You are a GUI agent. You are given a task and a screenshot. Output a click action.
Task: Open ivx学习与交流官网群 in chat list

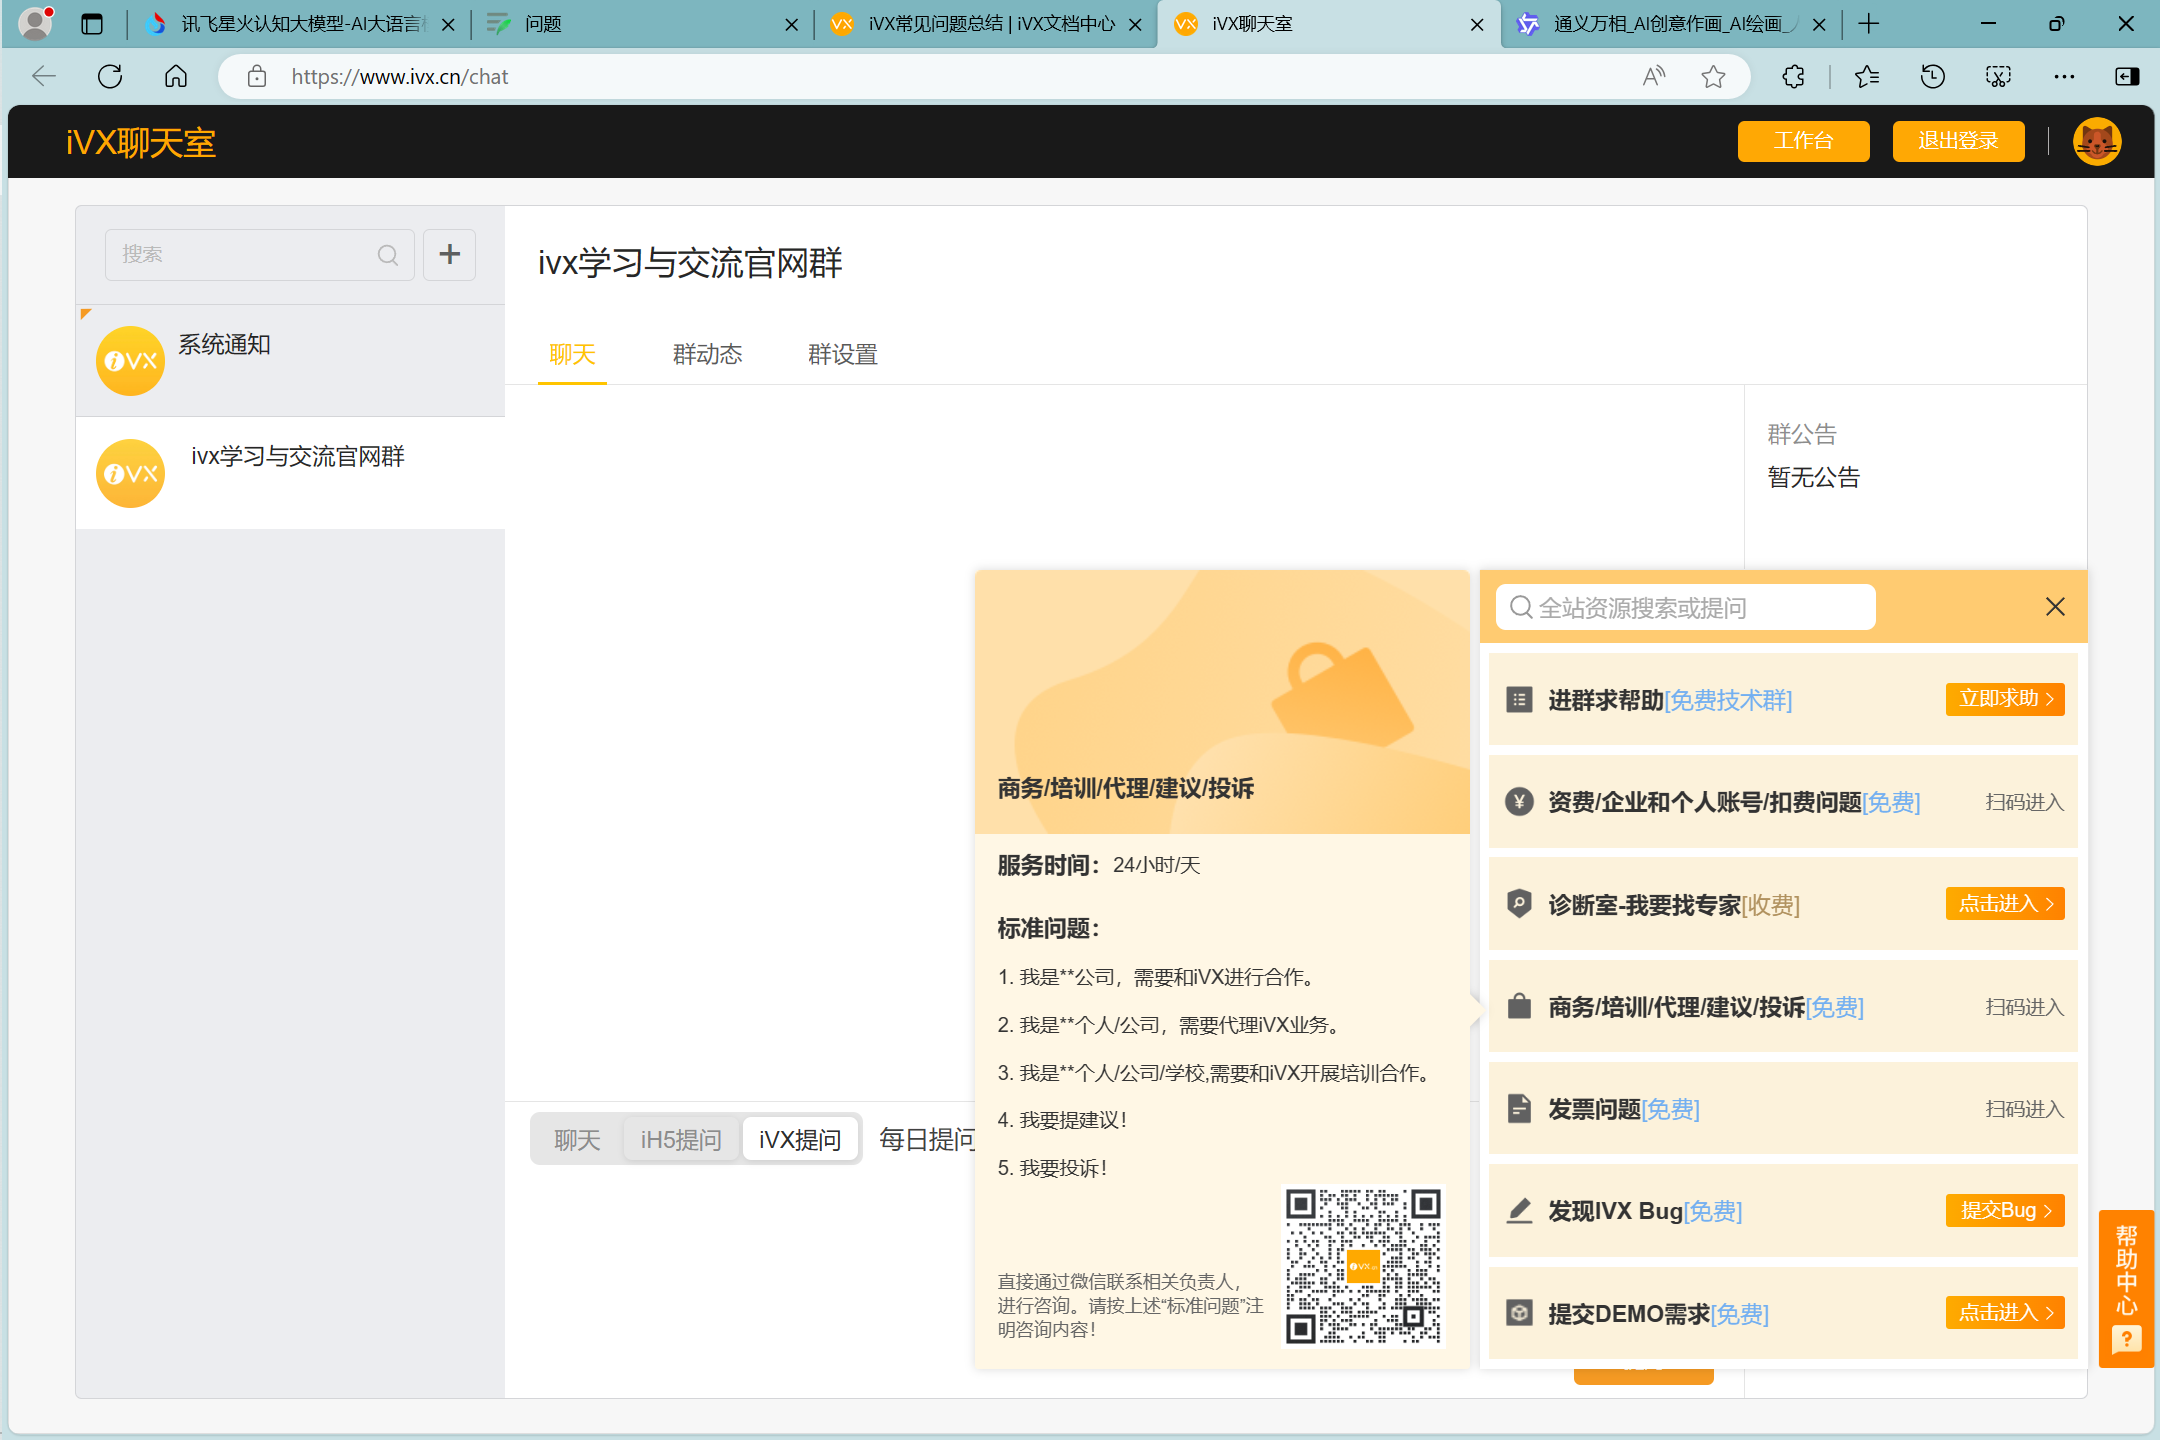pos(290,473)
